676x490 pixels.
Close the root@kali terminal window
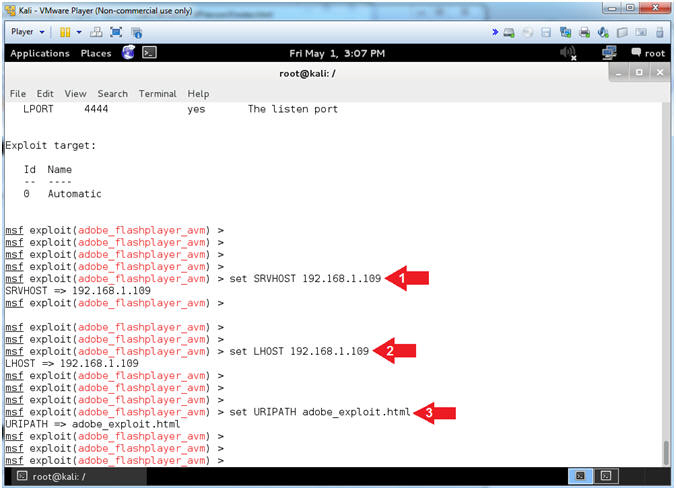point(660,73)
